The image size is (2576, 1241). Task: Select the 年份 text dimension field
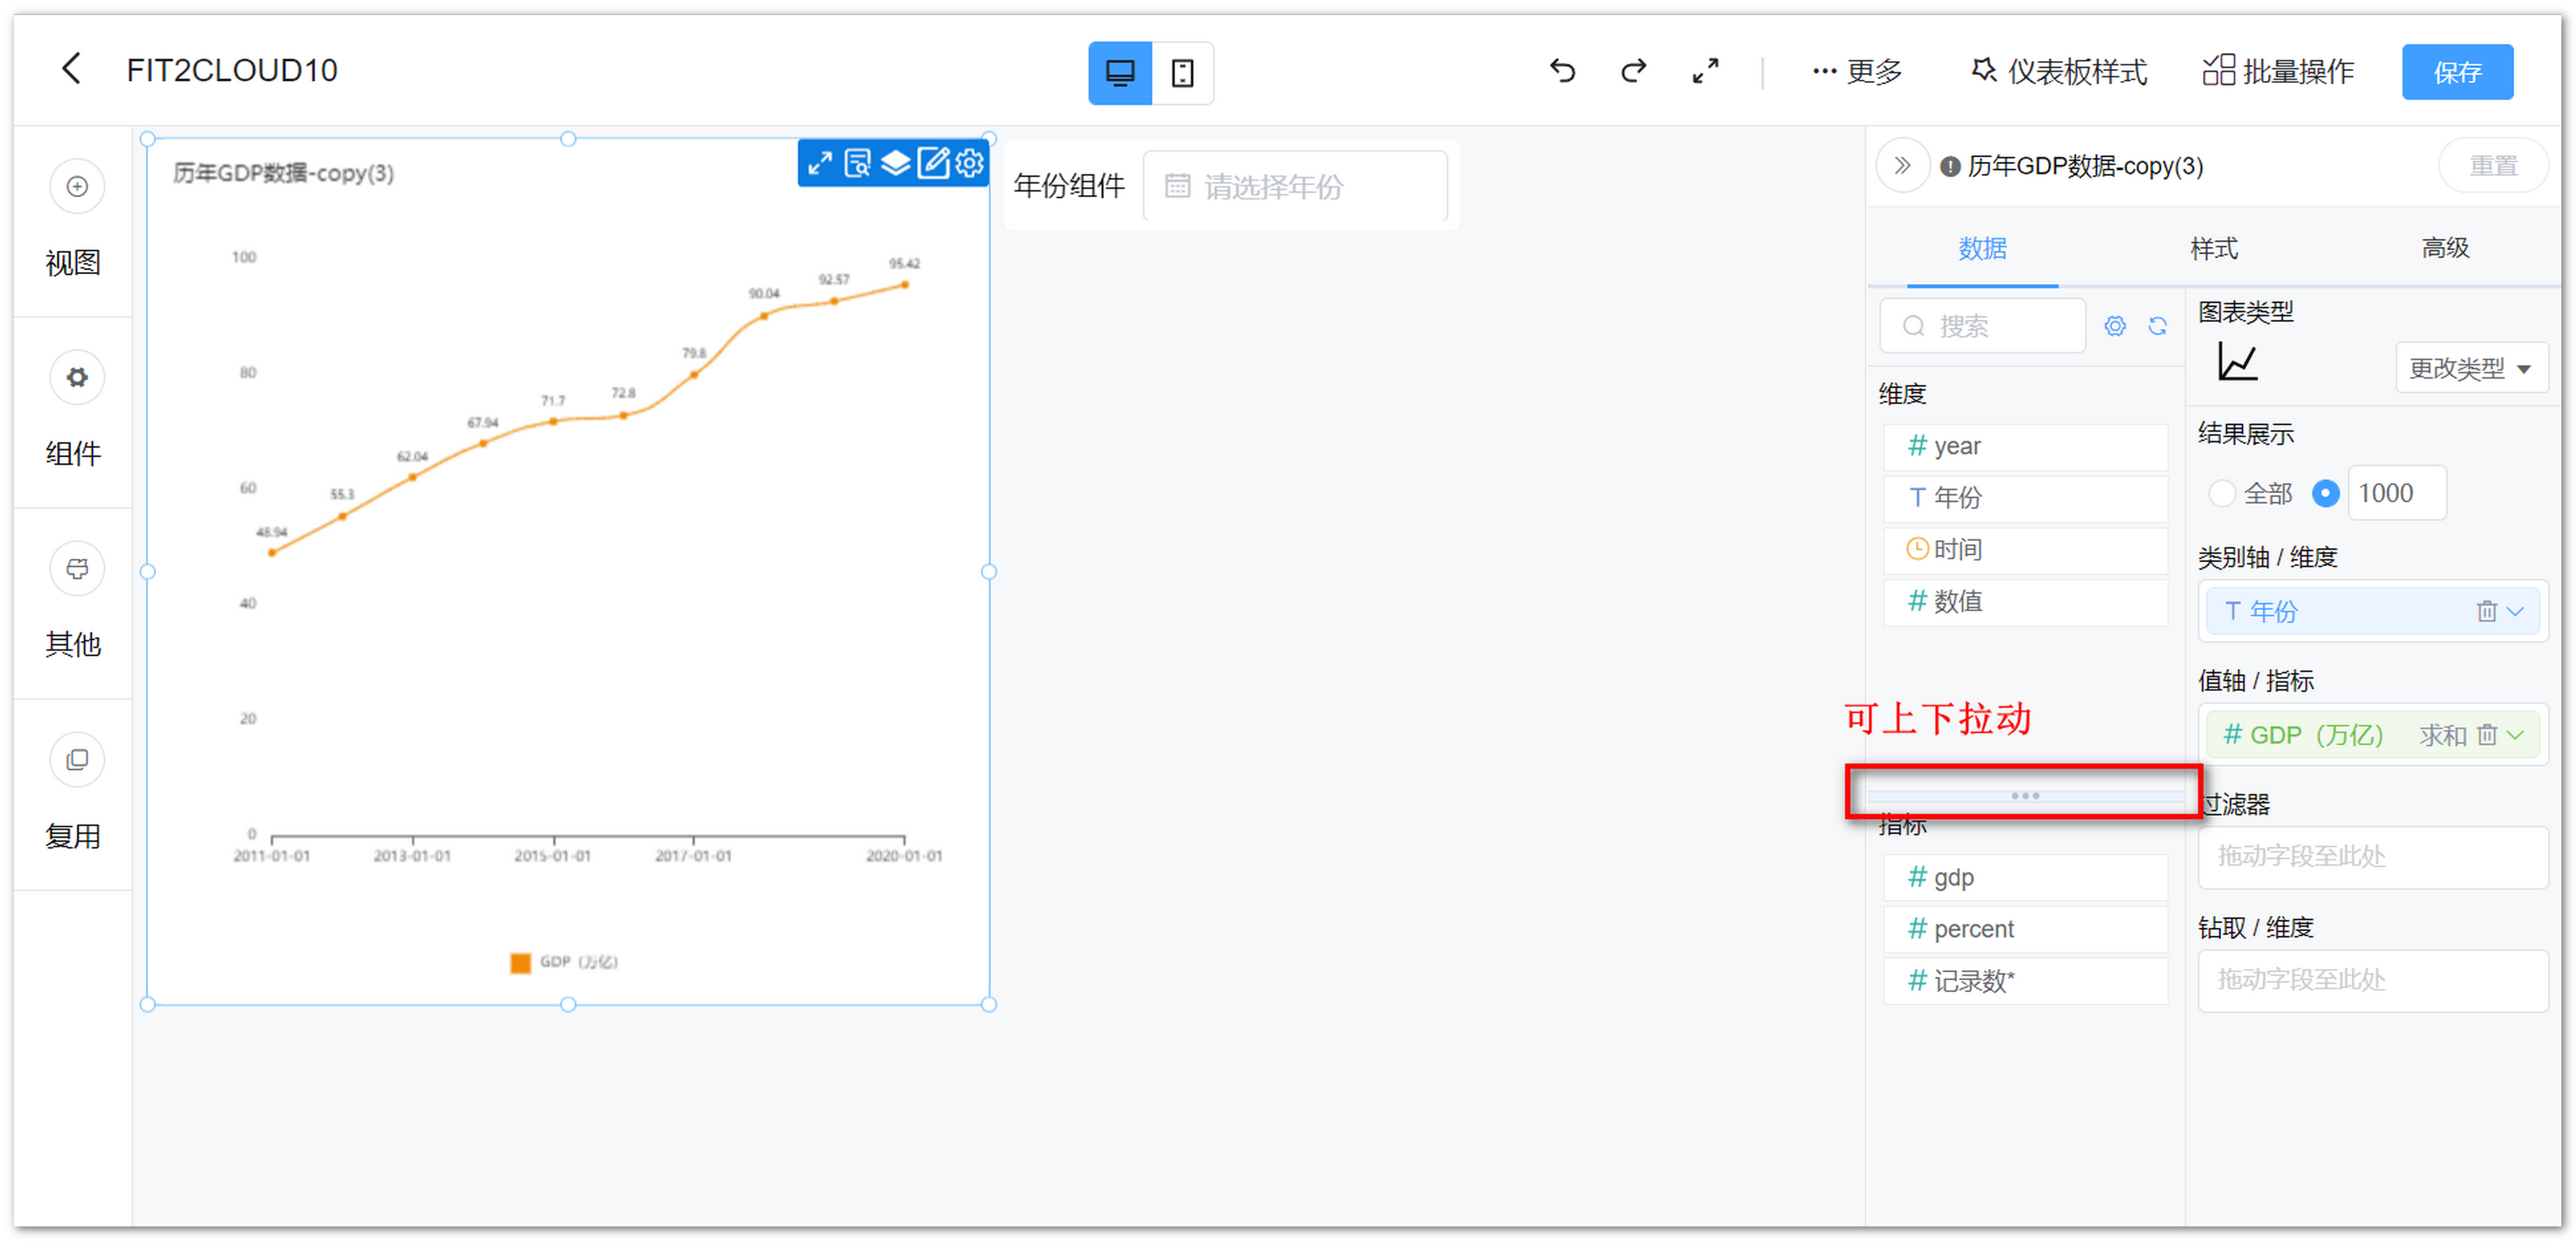click(2025, 498)
